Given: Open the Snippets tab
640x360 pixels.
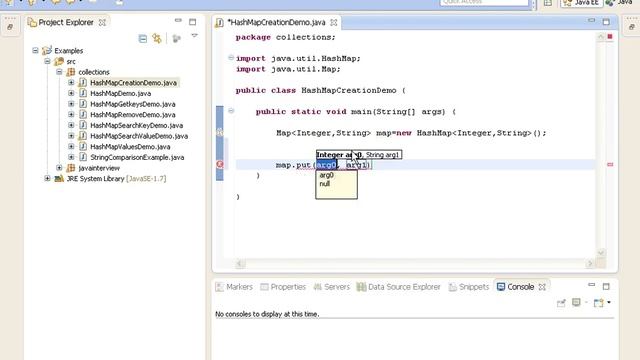Looking at the screenshot, I should click(469, 287).
